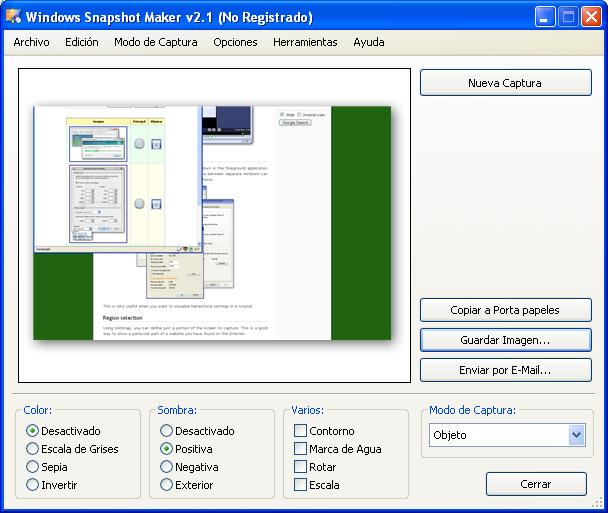608x513 pixels.
Task: Open the Modo de Captura menu
Action: coord(155,42)
